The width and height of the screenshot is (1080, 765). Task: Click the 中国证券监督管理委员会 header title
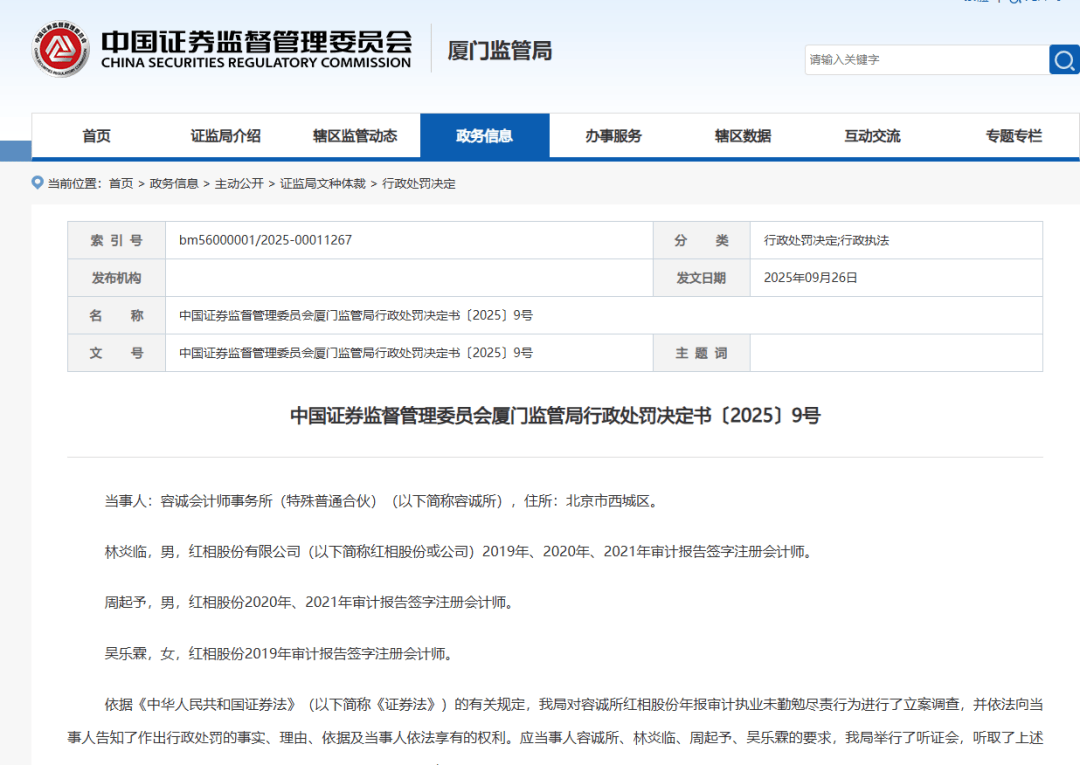point(256,48)
